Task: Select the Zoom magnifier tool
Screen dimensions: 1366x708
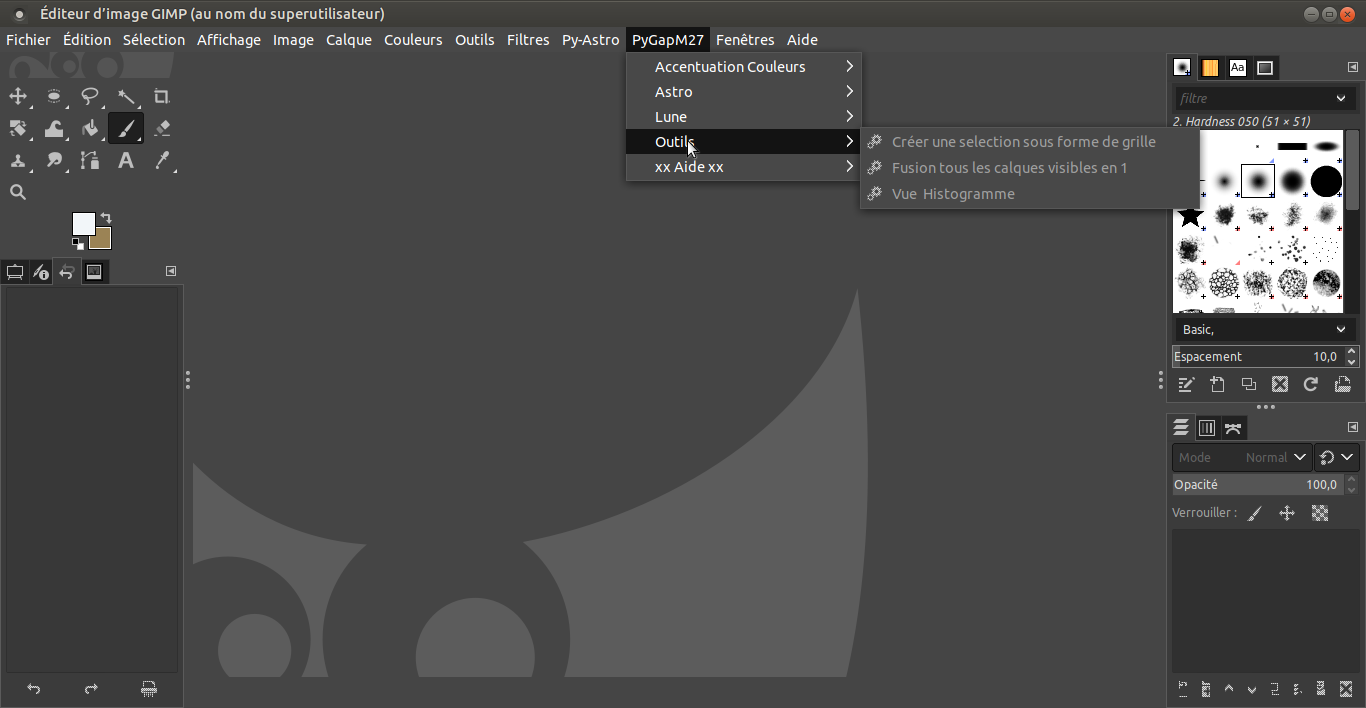Action: [18, 193]
